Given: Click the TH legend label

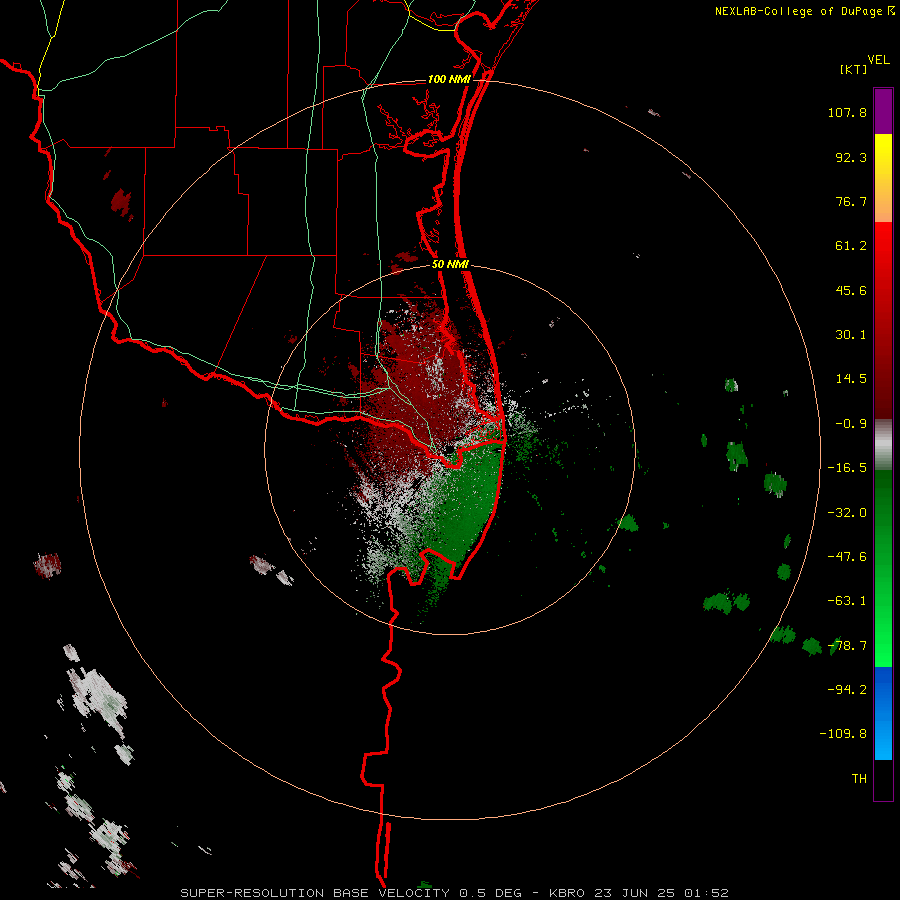Looking at the screenshot, I should [x=859, y=779].
